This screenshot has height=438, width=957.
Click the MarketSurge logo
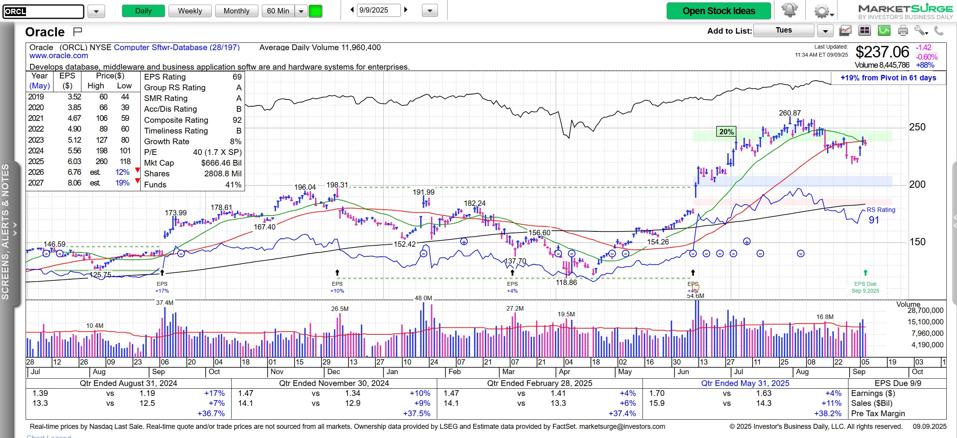(x=905, y=11)
